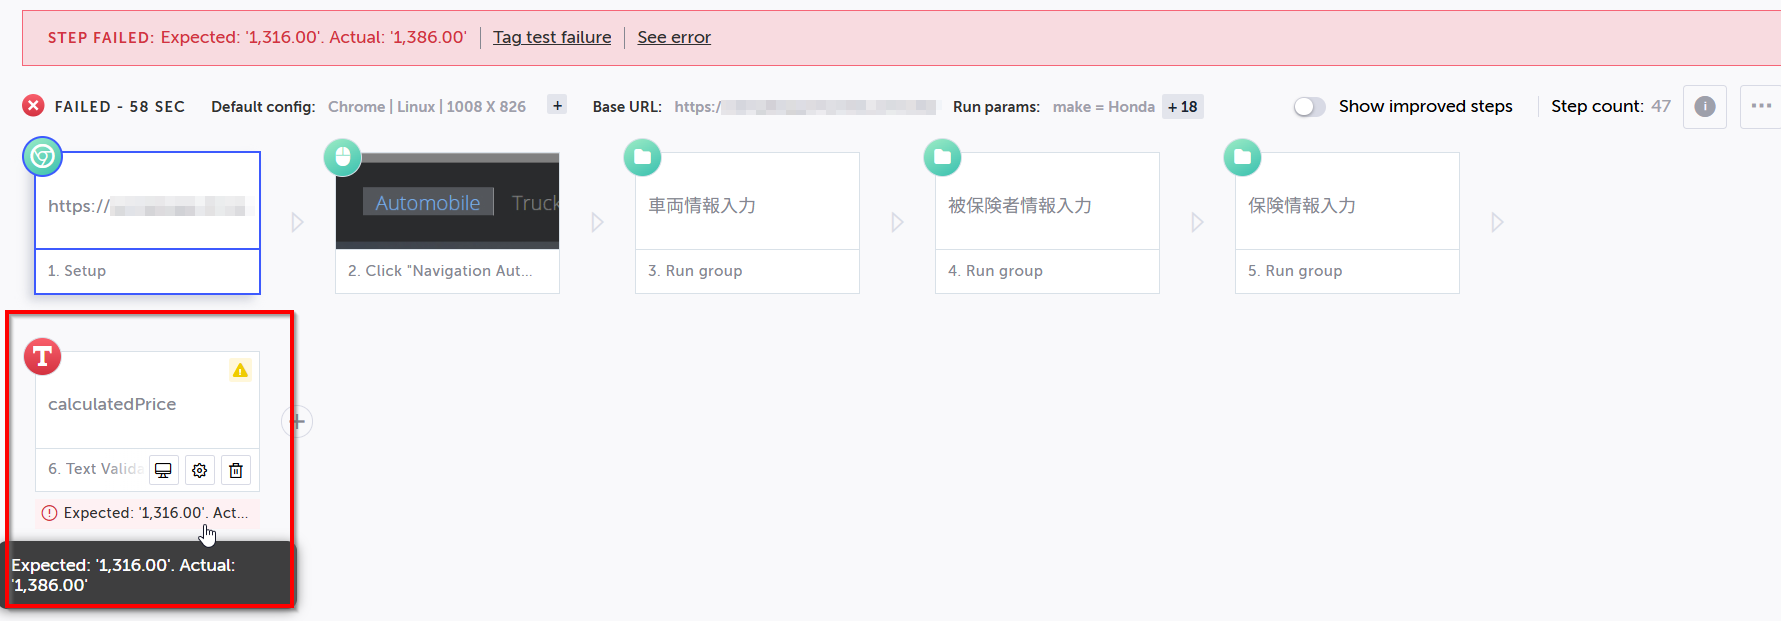Select the Setup step URL thumbnail
Image resolution: width=1781 pixels, height=621 pixels.
pos(148,201)
